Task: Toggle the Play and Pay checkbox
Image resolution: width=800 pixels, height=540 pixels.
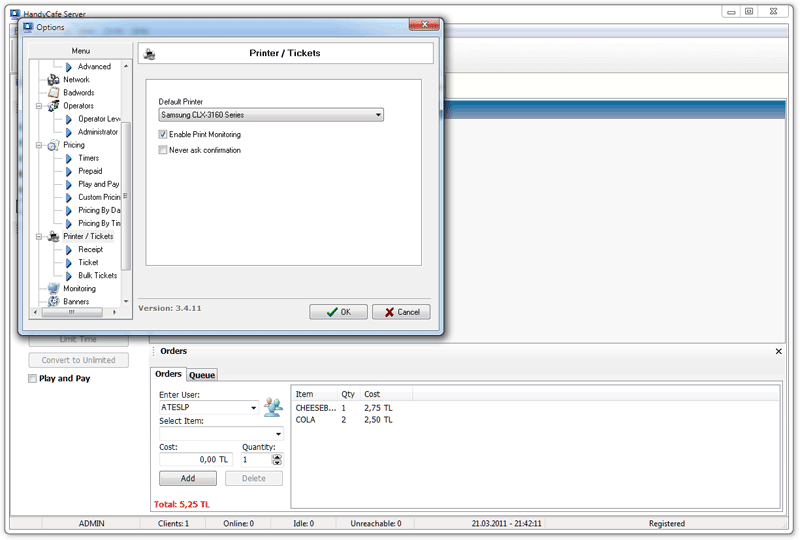Action: (33, 379)
